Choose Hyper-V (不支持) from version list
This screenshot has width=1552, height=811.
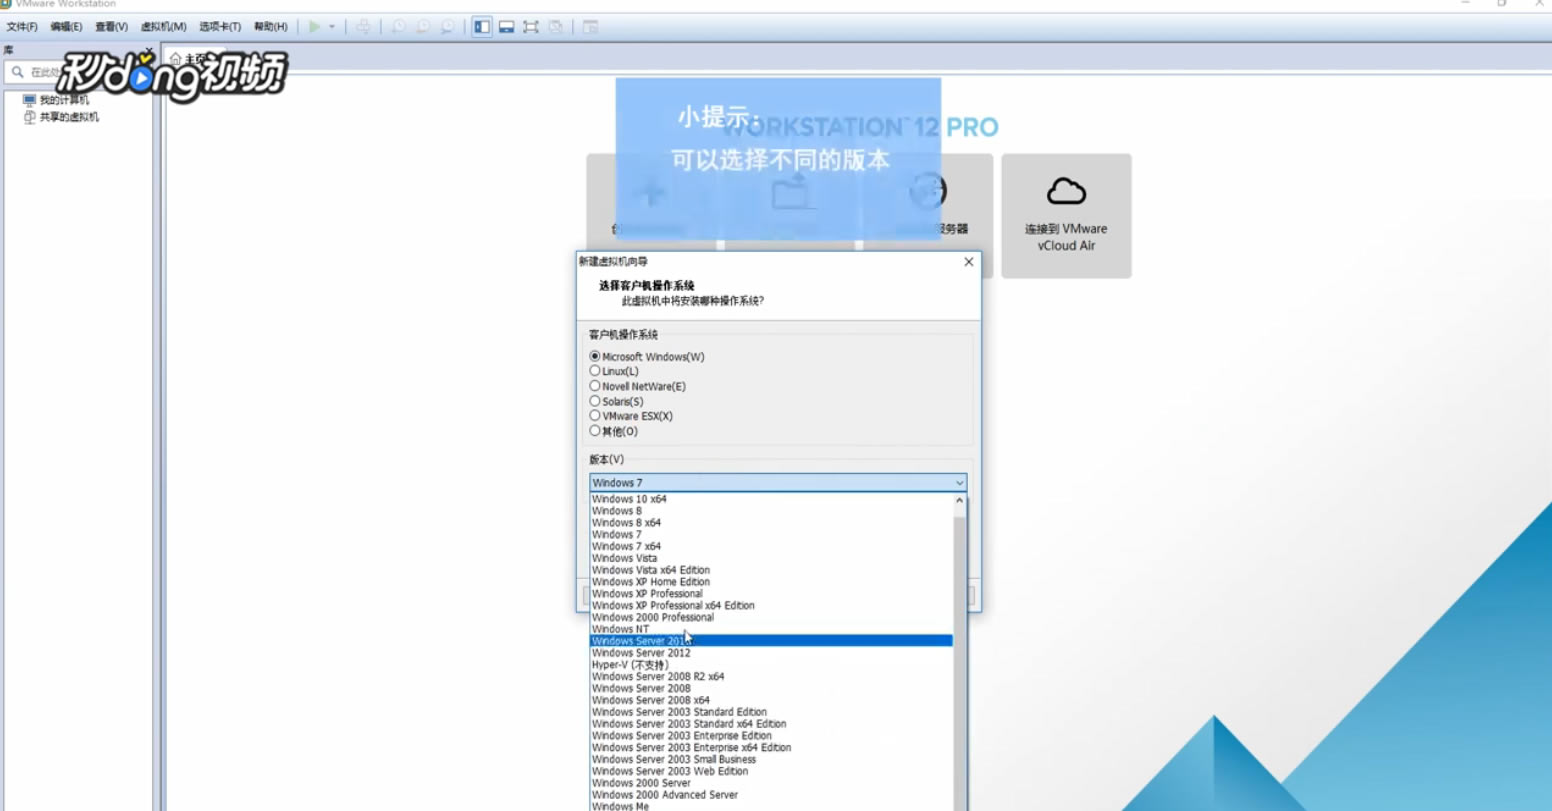(771, 665)
